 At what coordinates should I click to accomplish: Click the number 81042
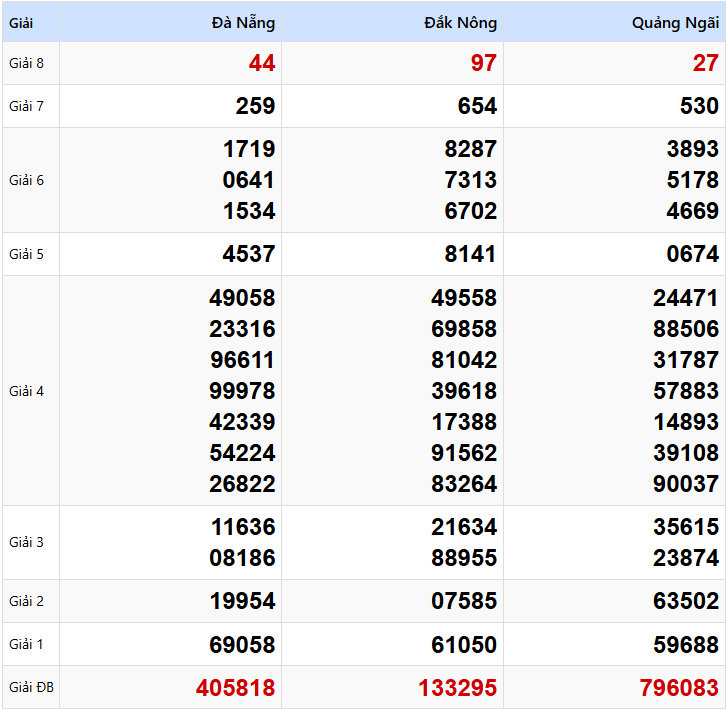(x=464, y=360)
